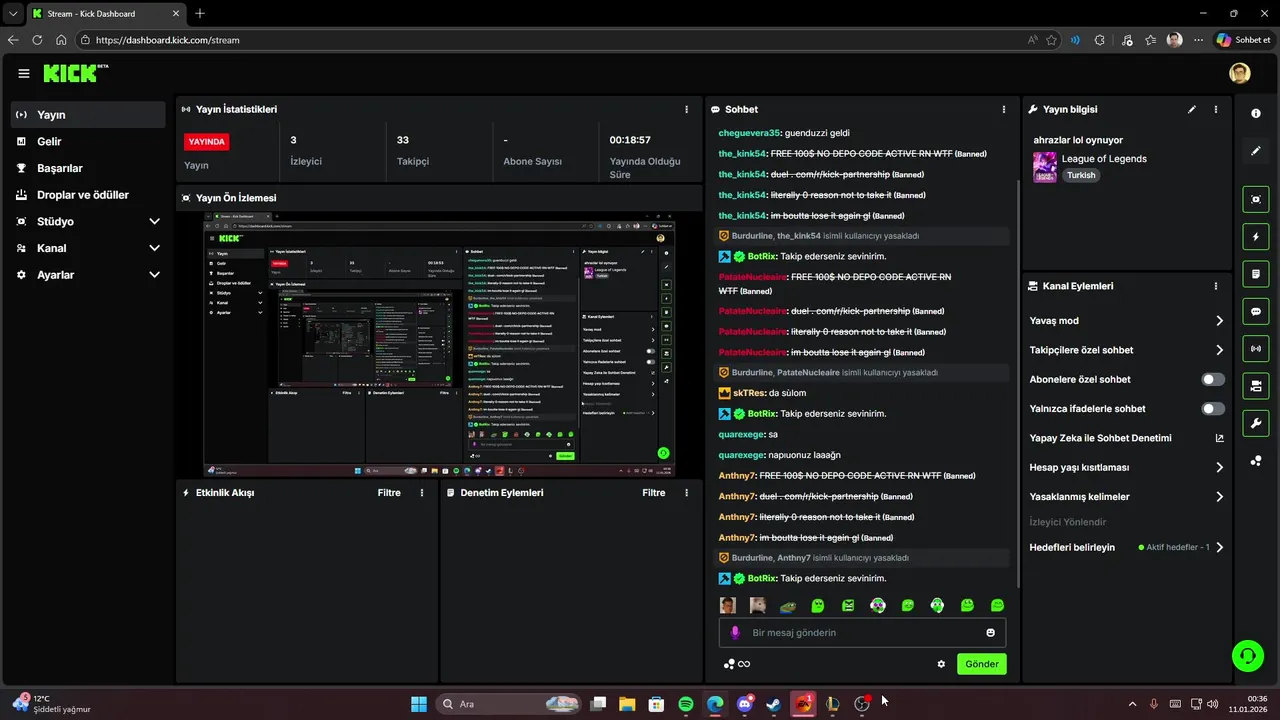Open Steam from the Windows taskbar
1280x720 pixels.
pyautogui.click(x=774, y=704)
